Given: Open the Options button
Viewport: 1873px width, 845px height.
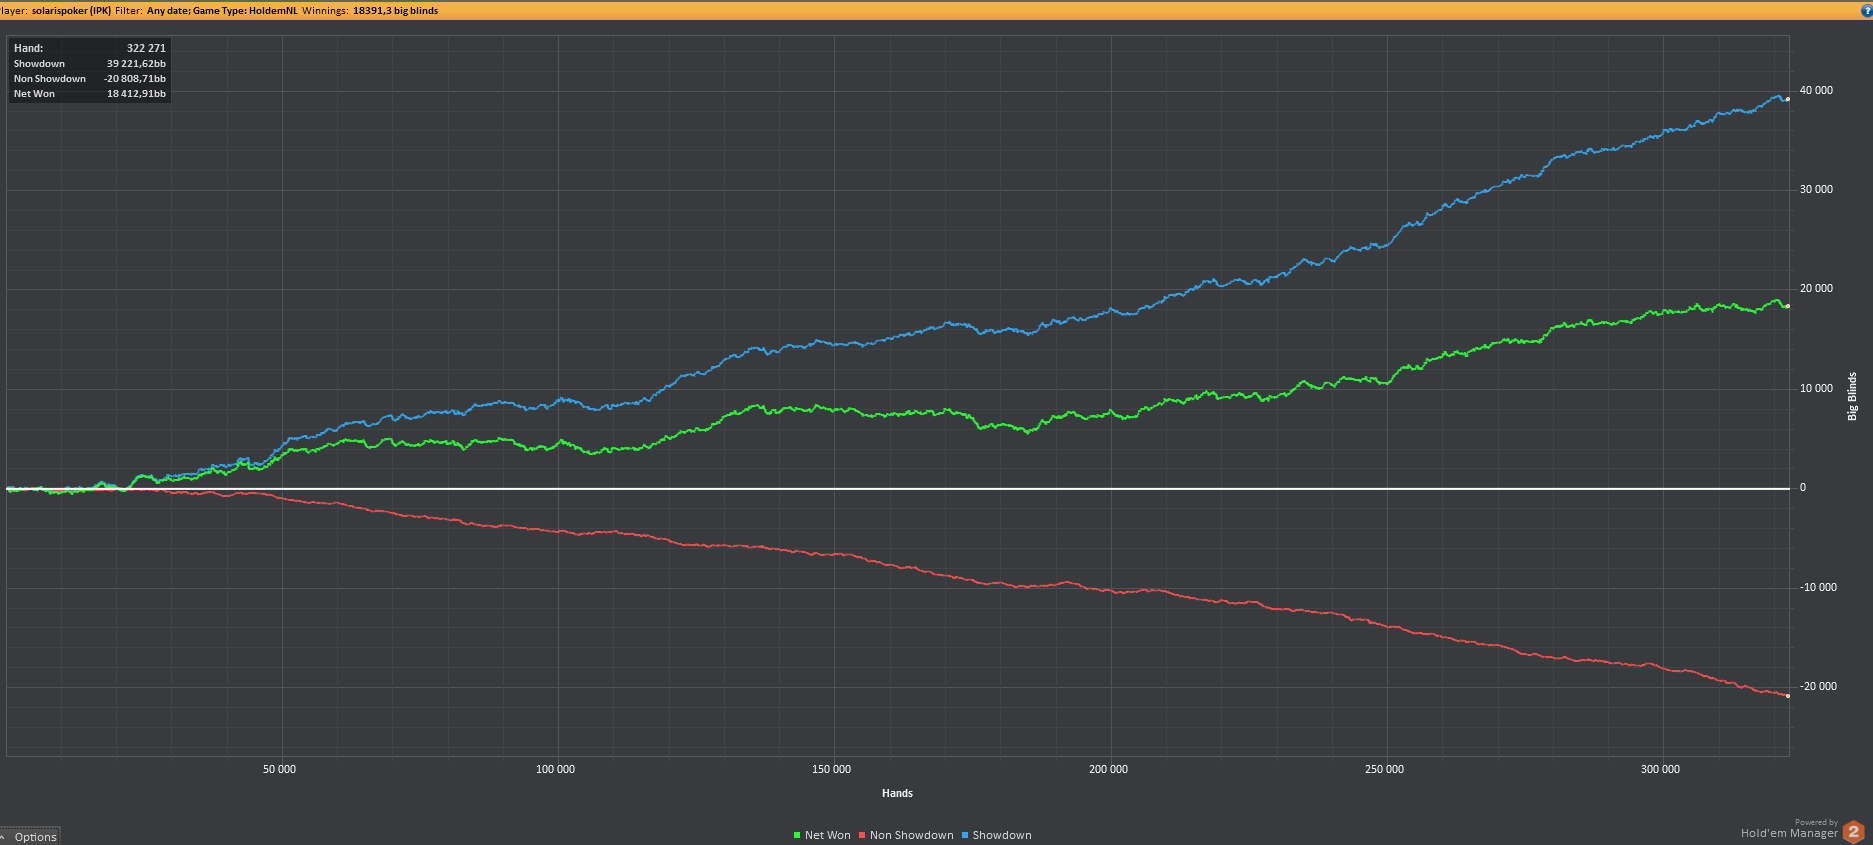Looking at the screenshot, I should pyautogui.click(x=30, y=837).
